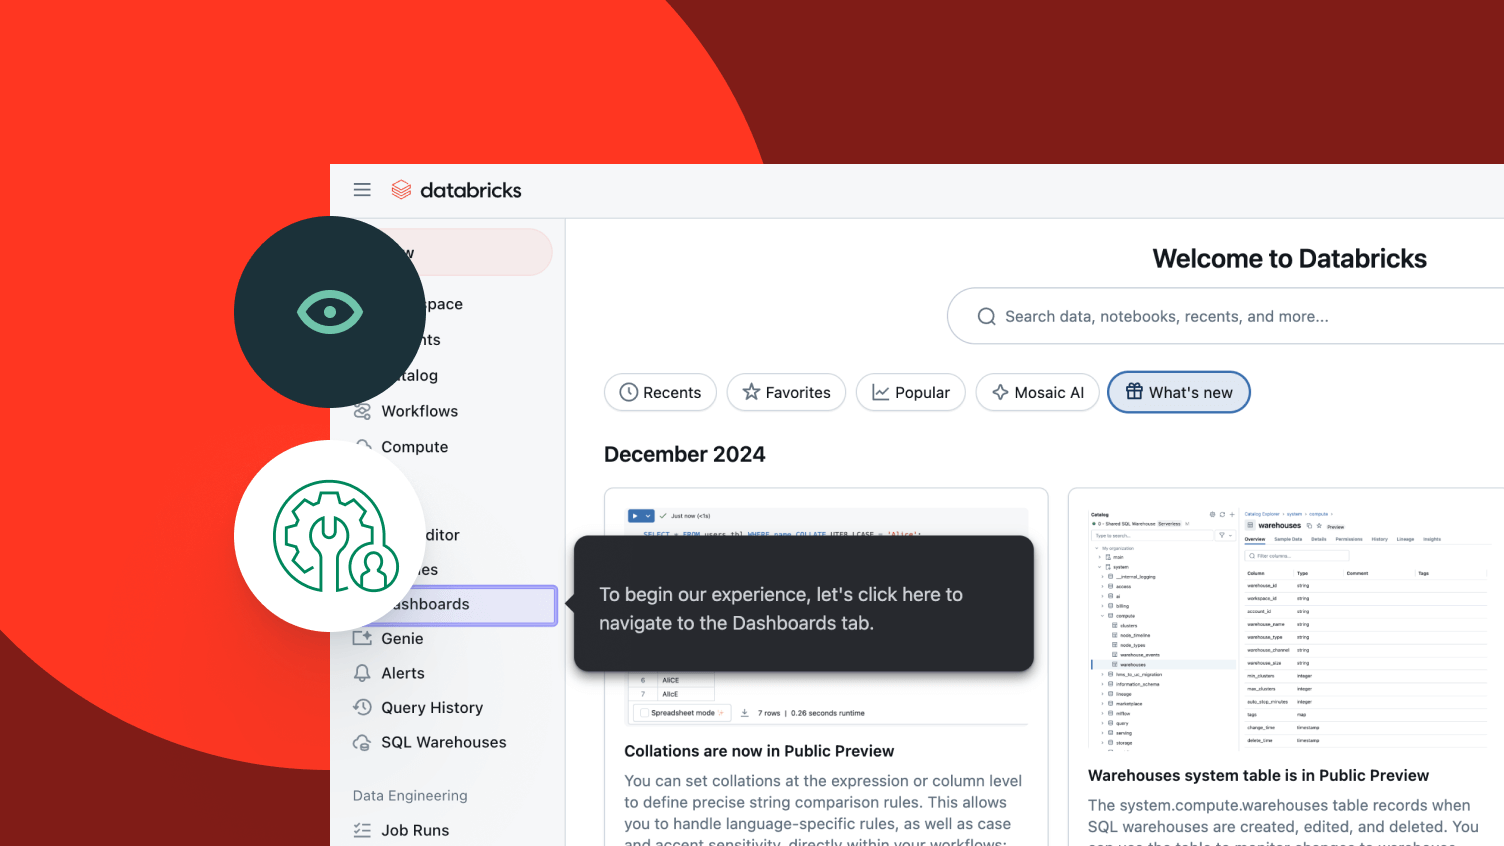Toggle the favorite star for warehouses table

(1319, 526)
